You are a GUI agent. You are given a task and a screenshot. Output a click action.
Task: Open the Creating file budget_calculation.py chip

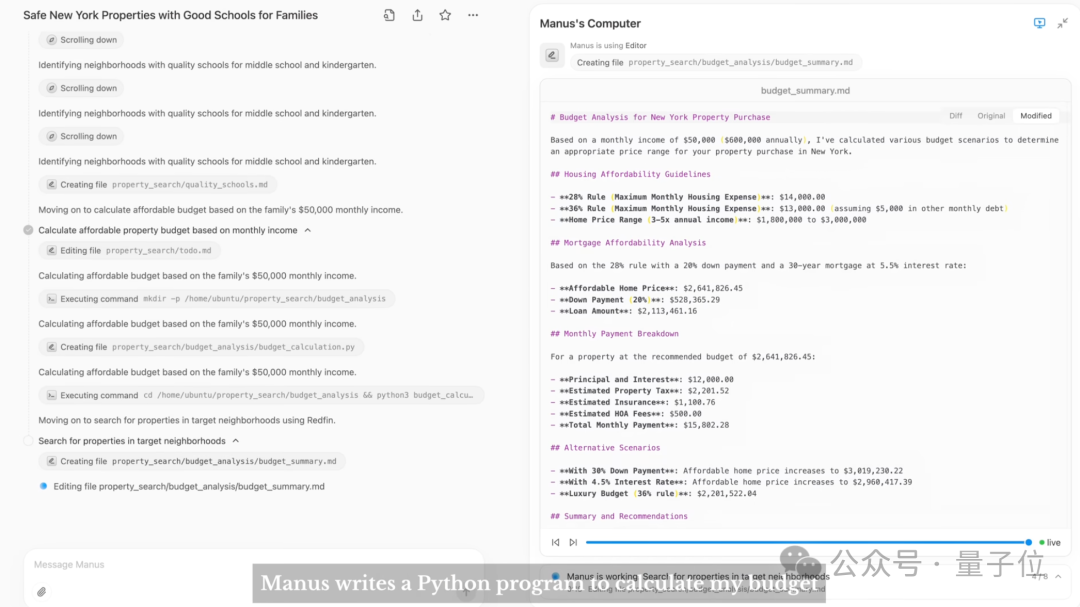[x=201, y=347]
